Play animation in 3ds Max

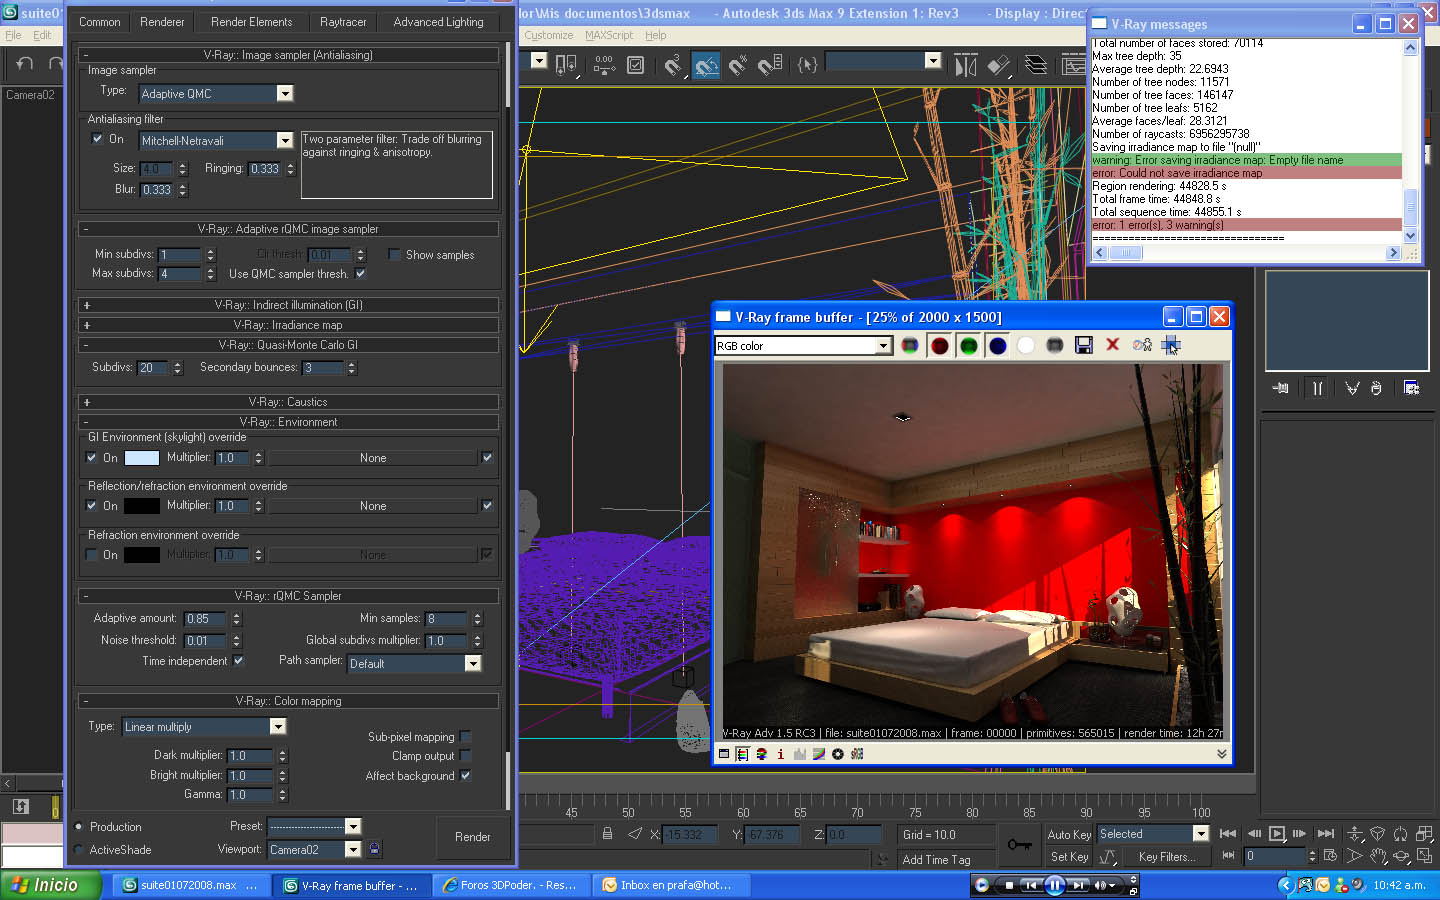pos(1277,834)
